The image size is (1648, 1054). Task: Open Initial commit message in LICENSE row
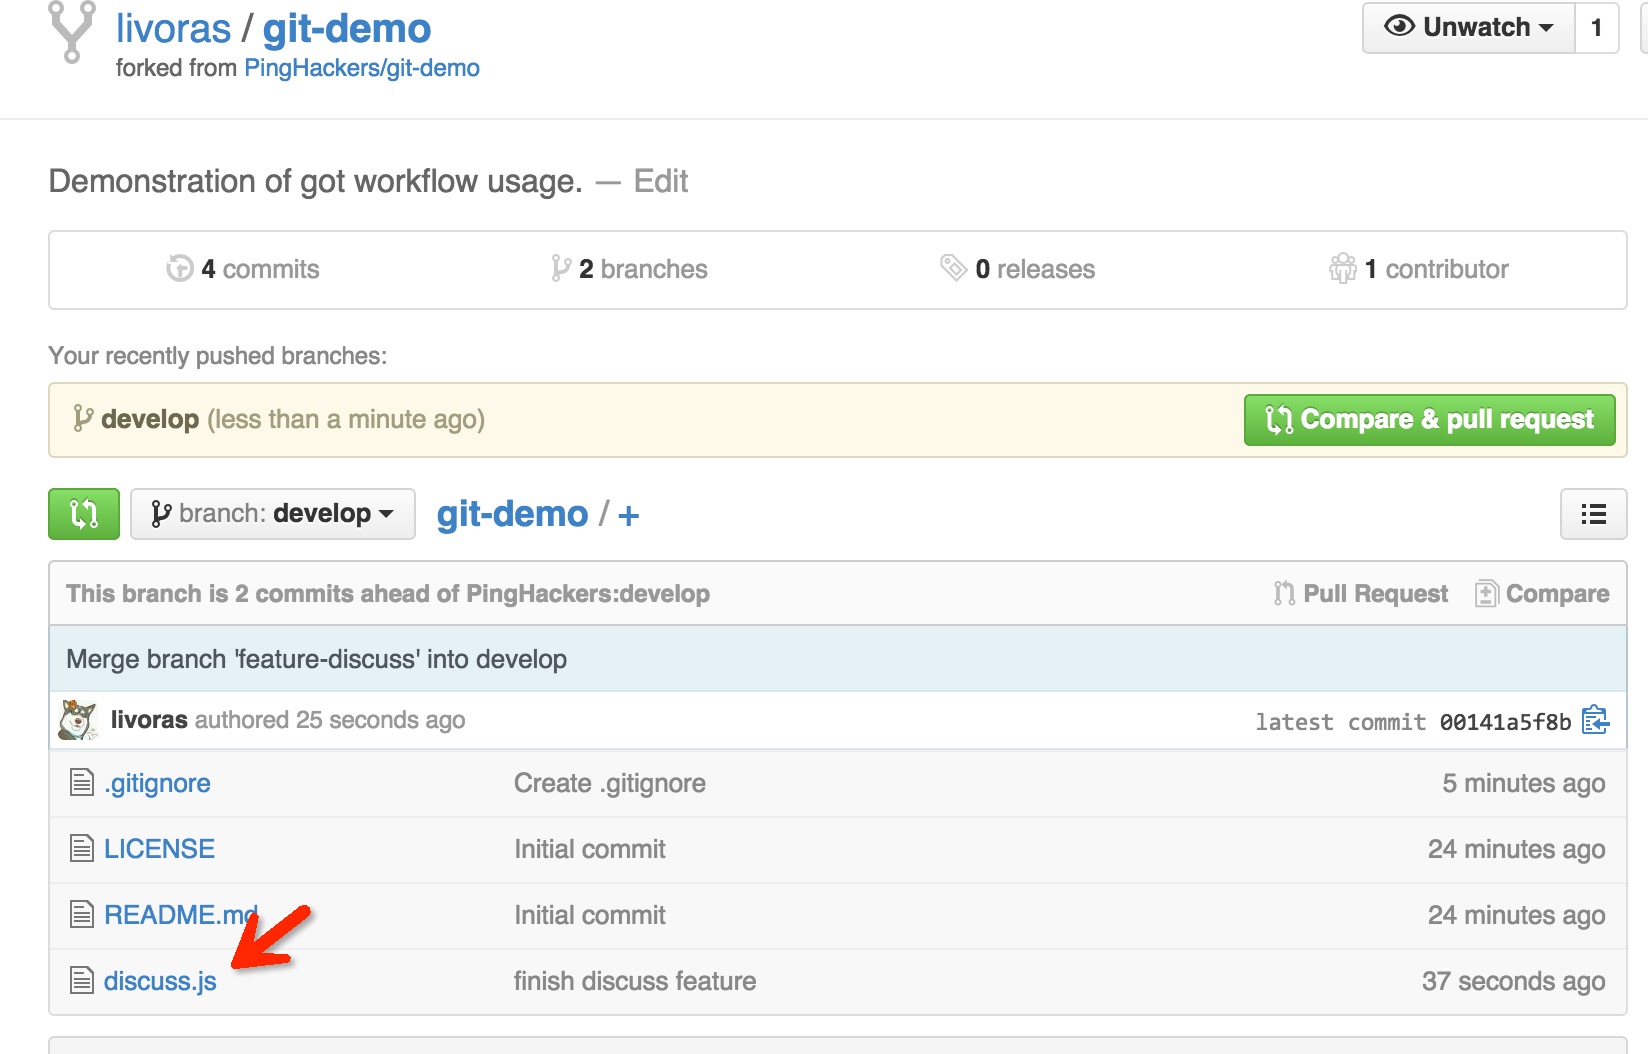coord(590,849)
